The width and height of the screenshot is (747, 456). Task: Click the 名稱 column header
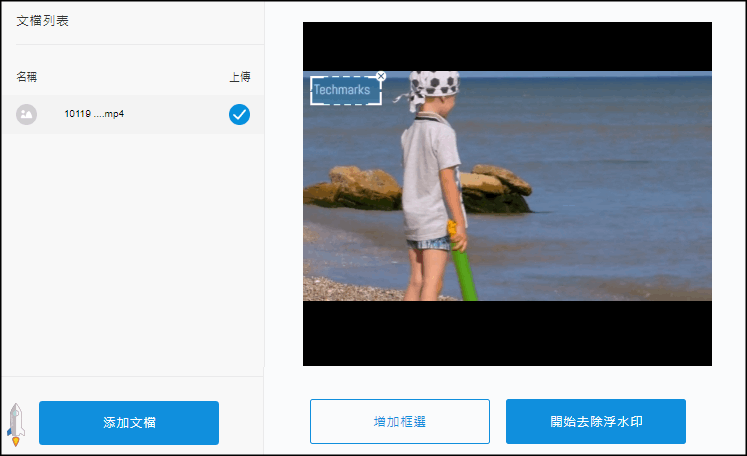27,77
